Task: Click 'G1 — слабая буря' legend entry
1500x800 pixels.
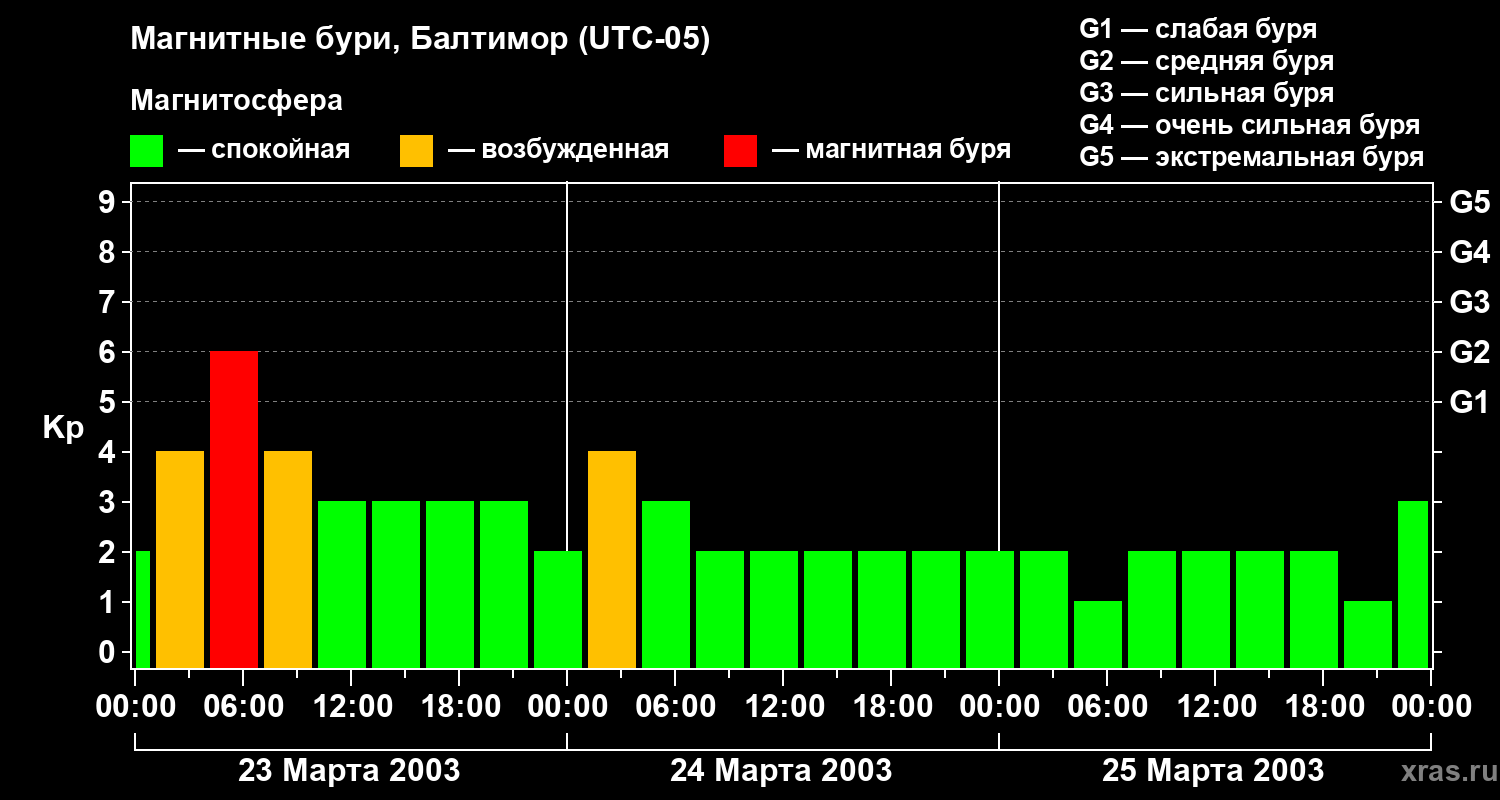Action: coord(1198,29)
